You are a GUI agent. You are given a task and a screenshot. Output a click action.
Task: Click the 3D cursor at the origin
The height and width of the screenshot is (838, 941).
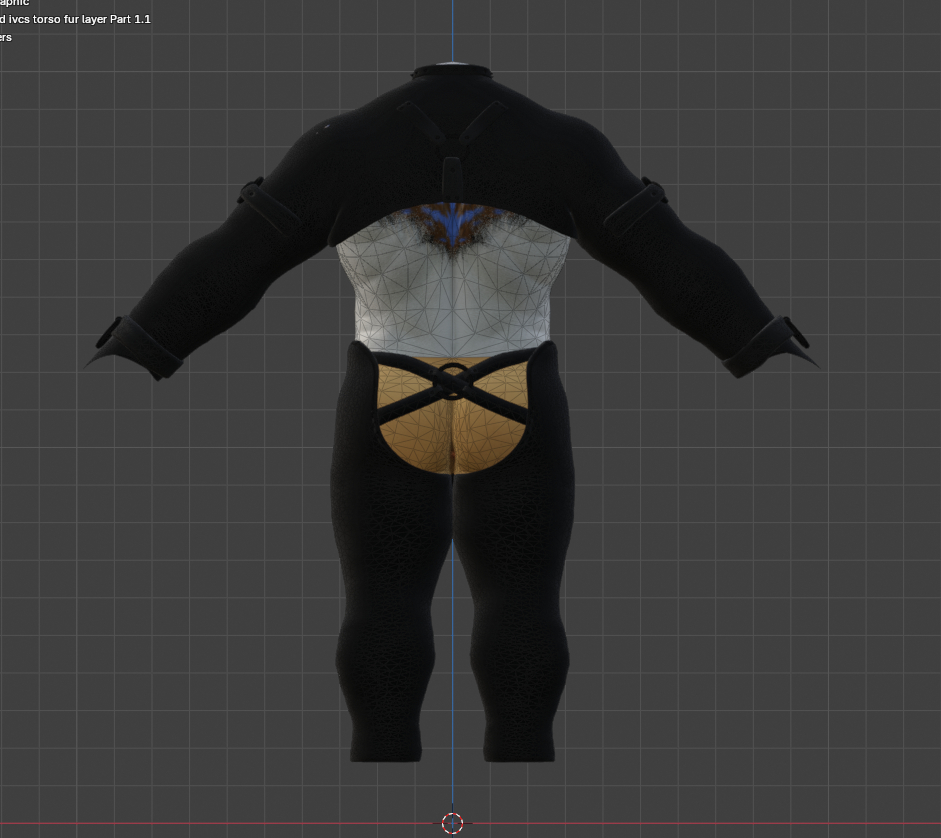(x=452, y=823)
